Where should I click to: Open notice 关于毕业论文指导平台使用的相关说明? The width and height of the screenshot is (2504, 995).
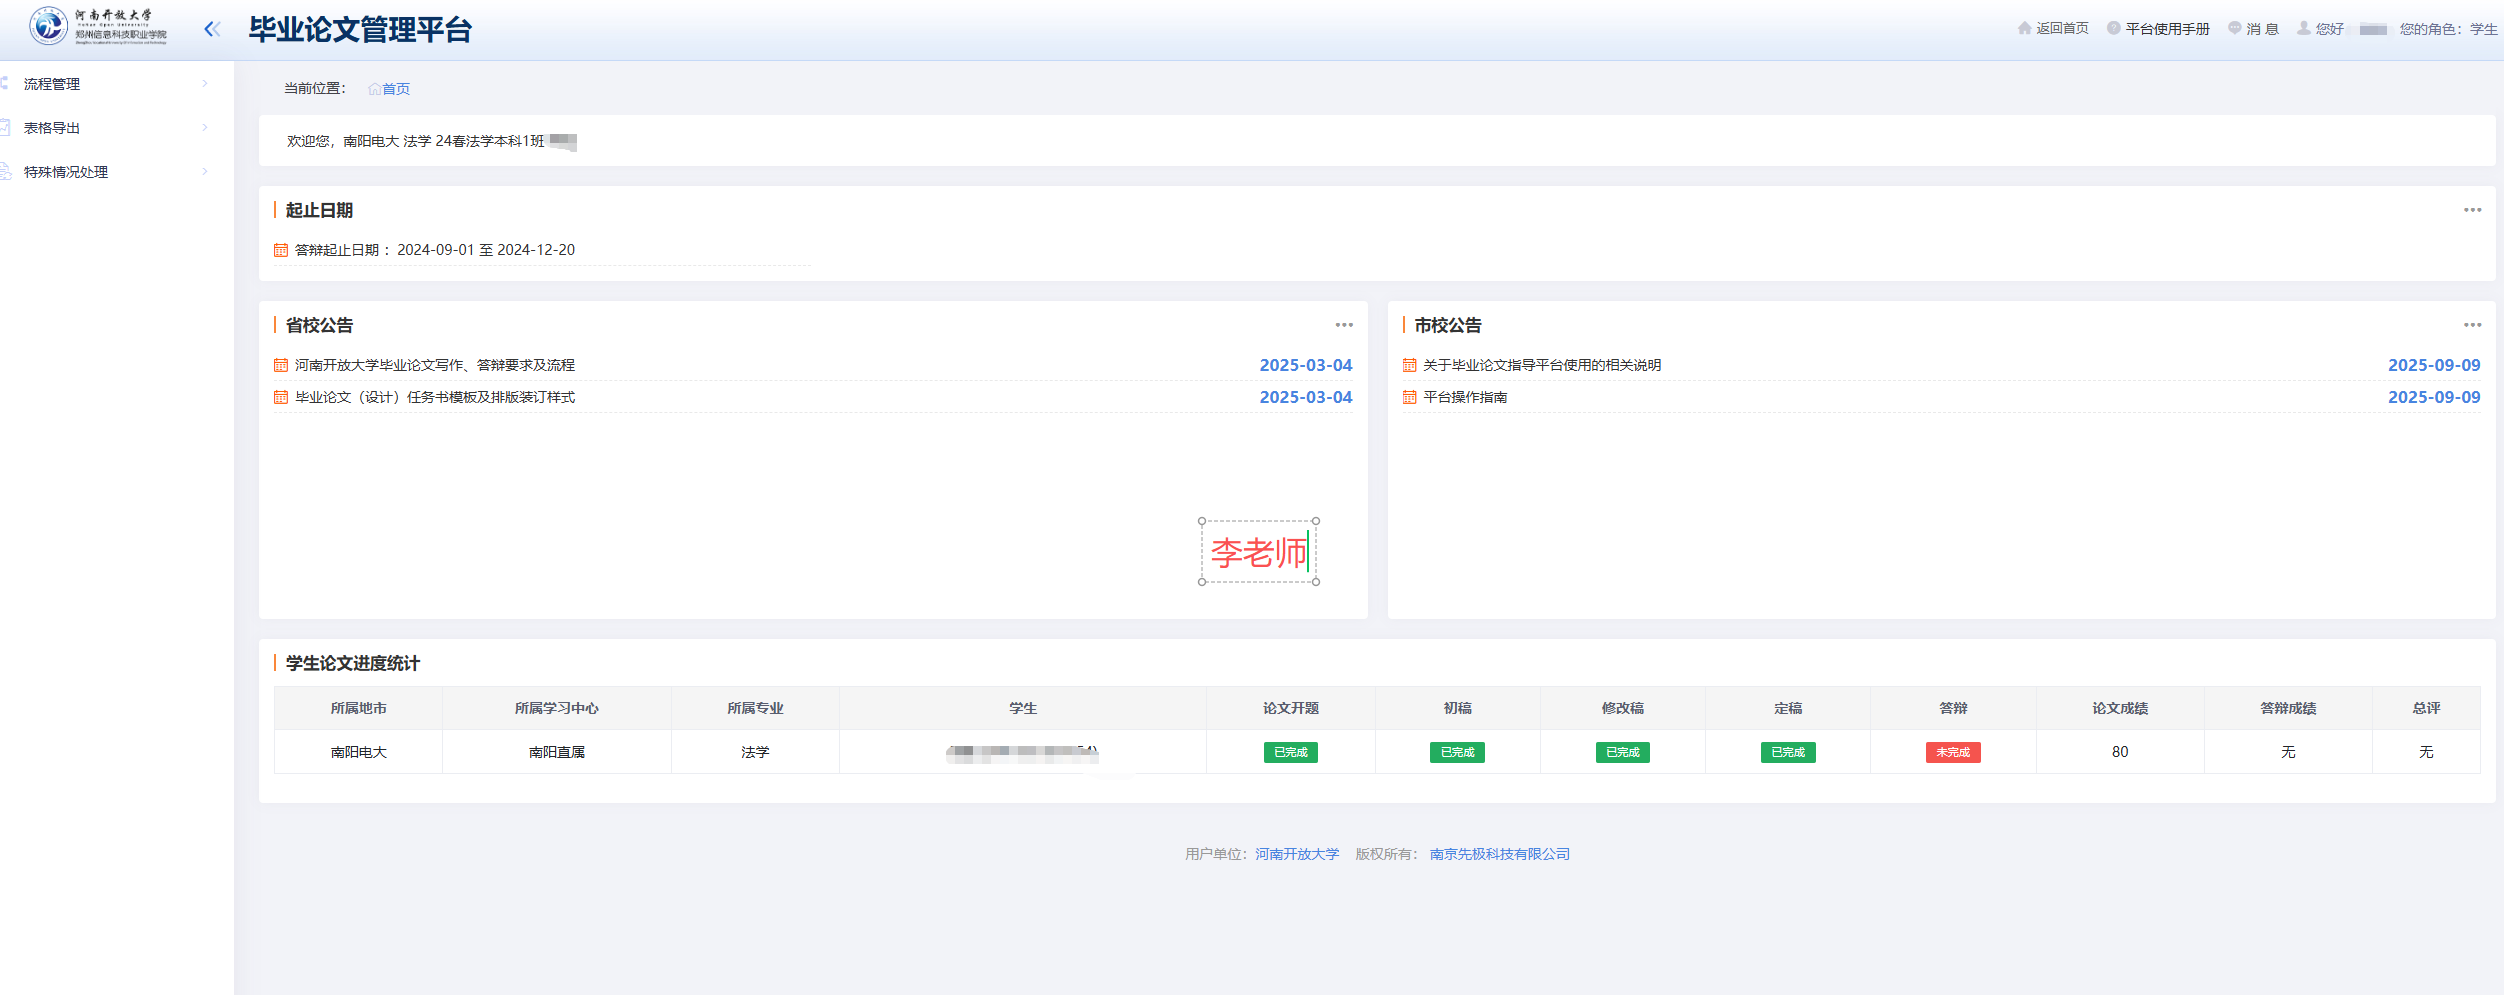click(x=1542, y=365)
